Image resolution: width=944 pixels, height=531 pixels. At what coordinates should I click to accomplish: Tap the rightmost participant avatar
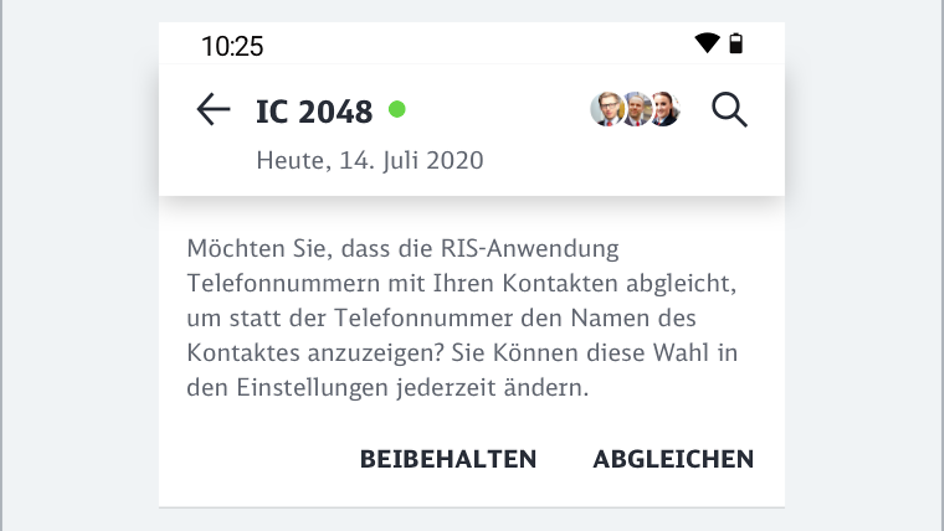click(x=664, y=109)
